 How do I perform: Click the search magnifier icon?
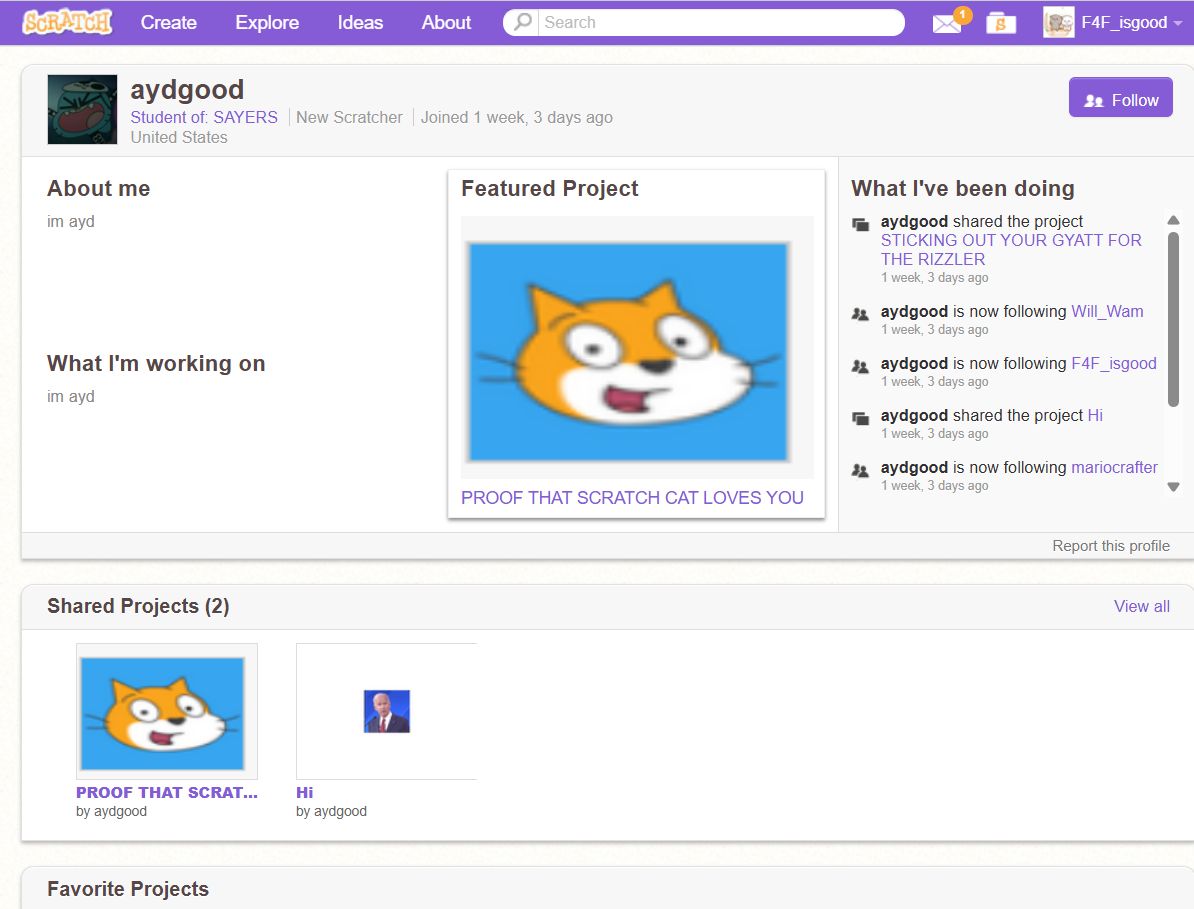[522, 22]
